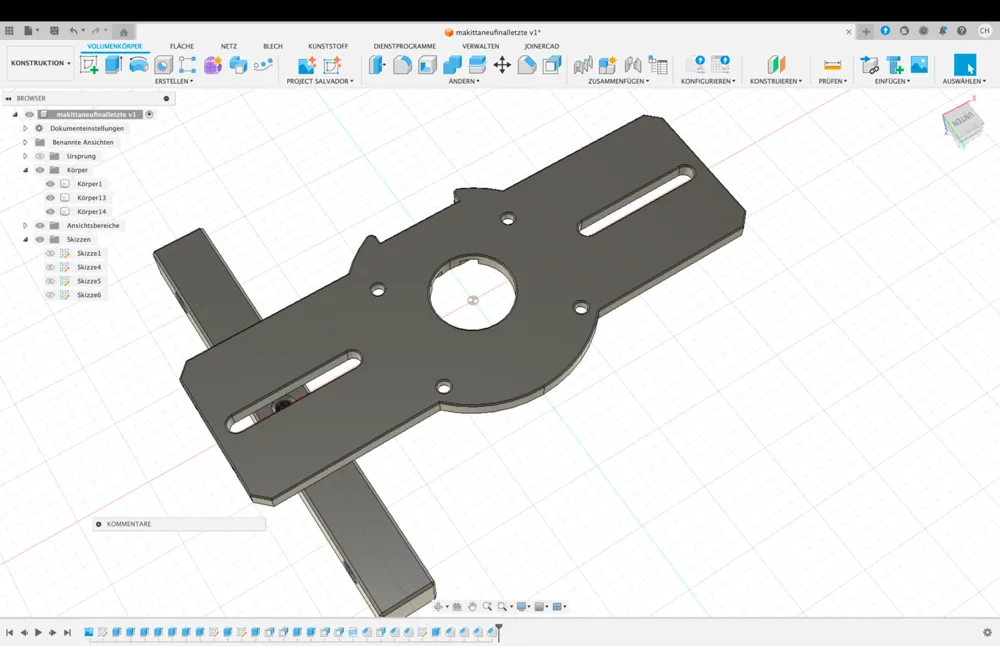Open the Konstruktion workspace dropdown
This screenshot has height=646, width=1000.
pos(40,63)
